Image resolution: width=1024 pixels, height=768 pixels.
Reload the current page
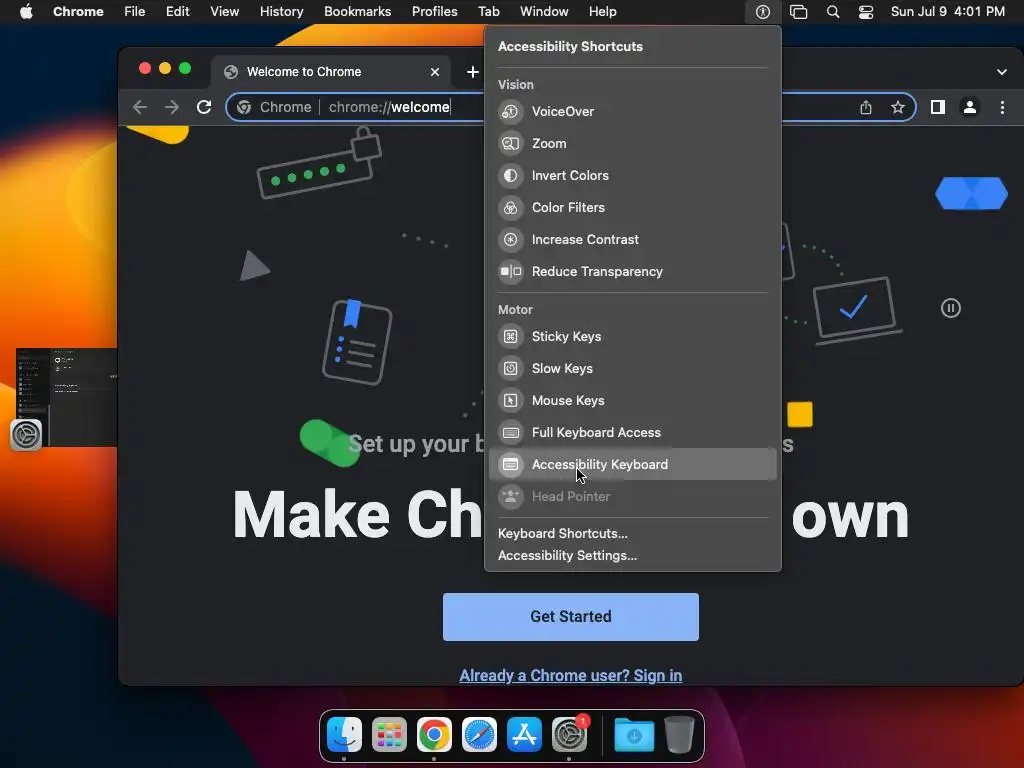204,107
